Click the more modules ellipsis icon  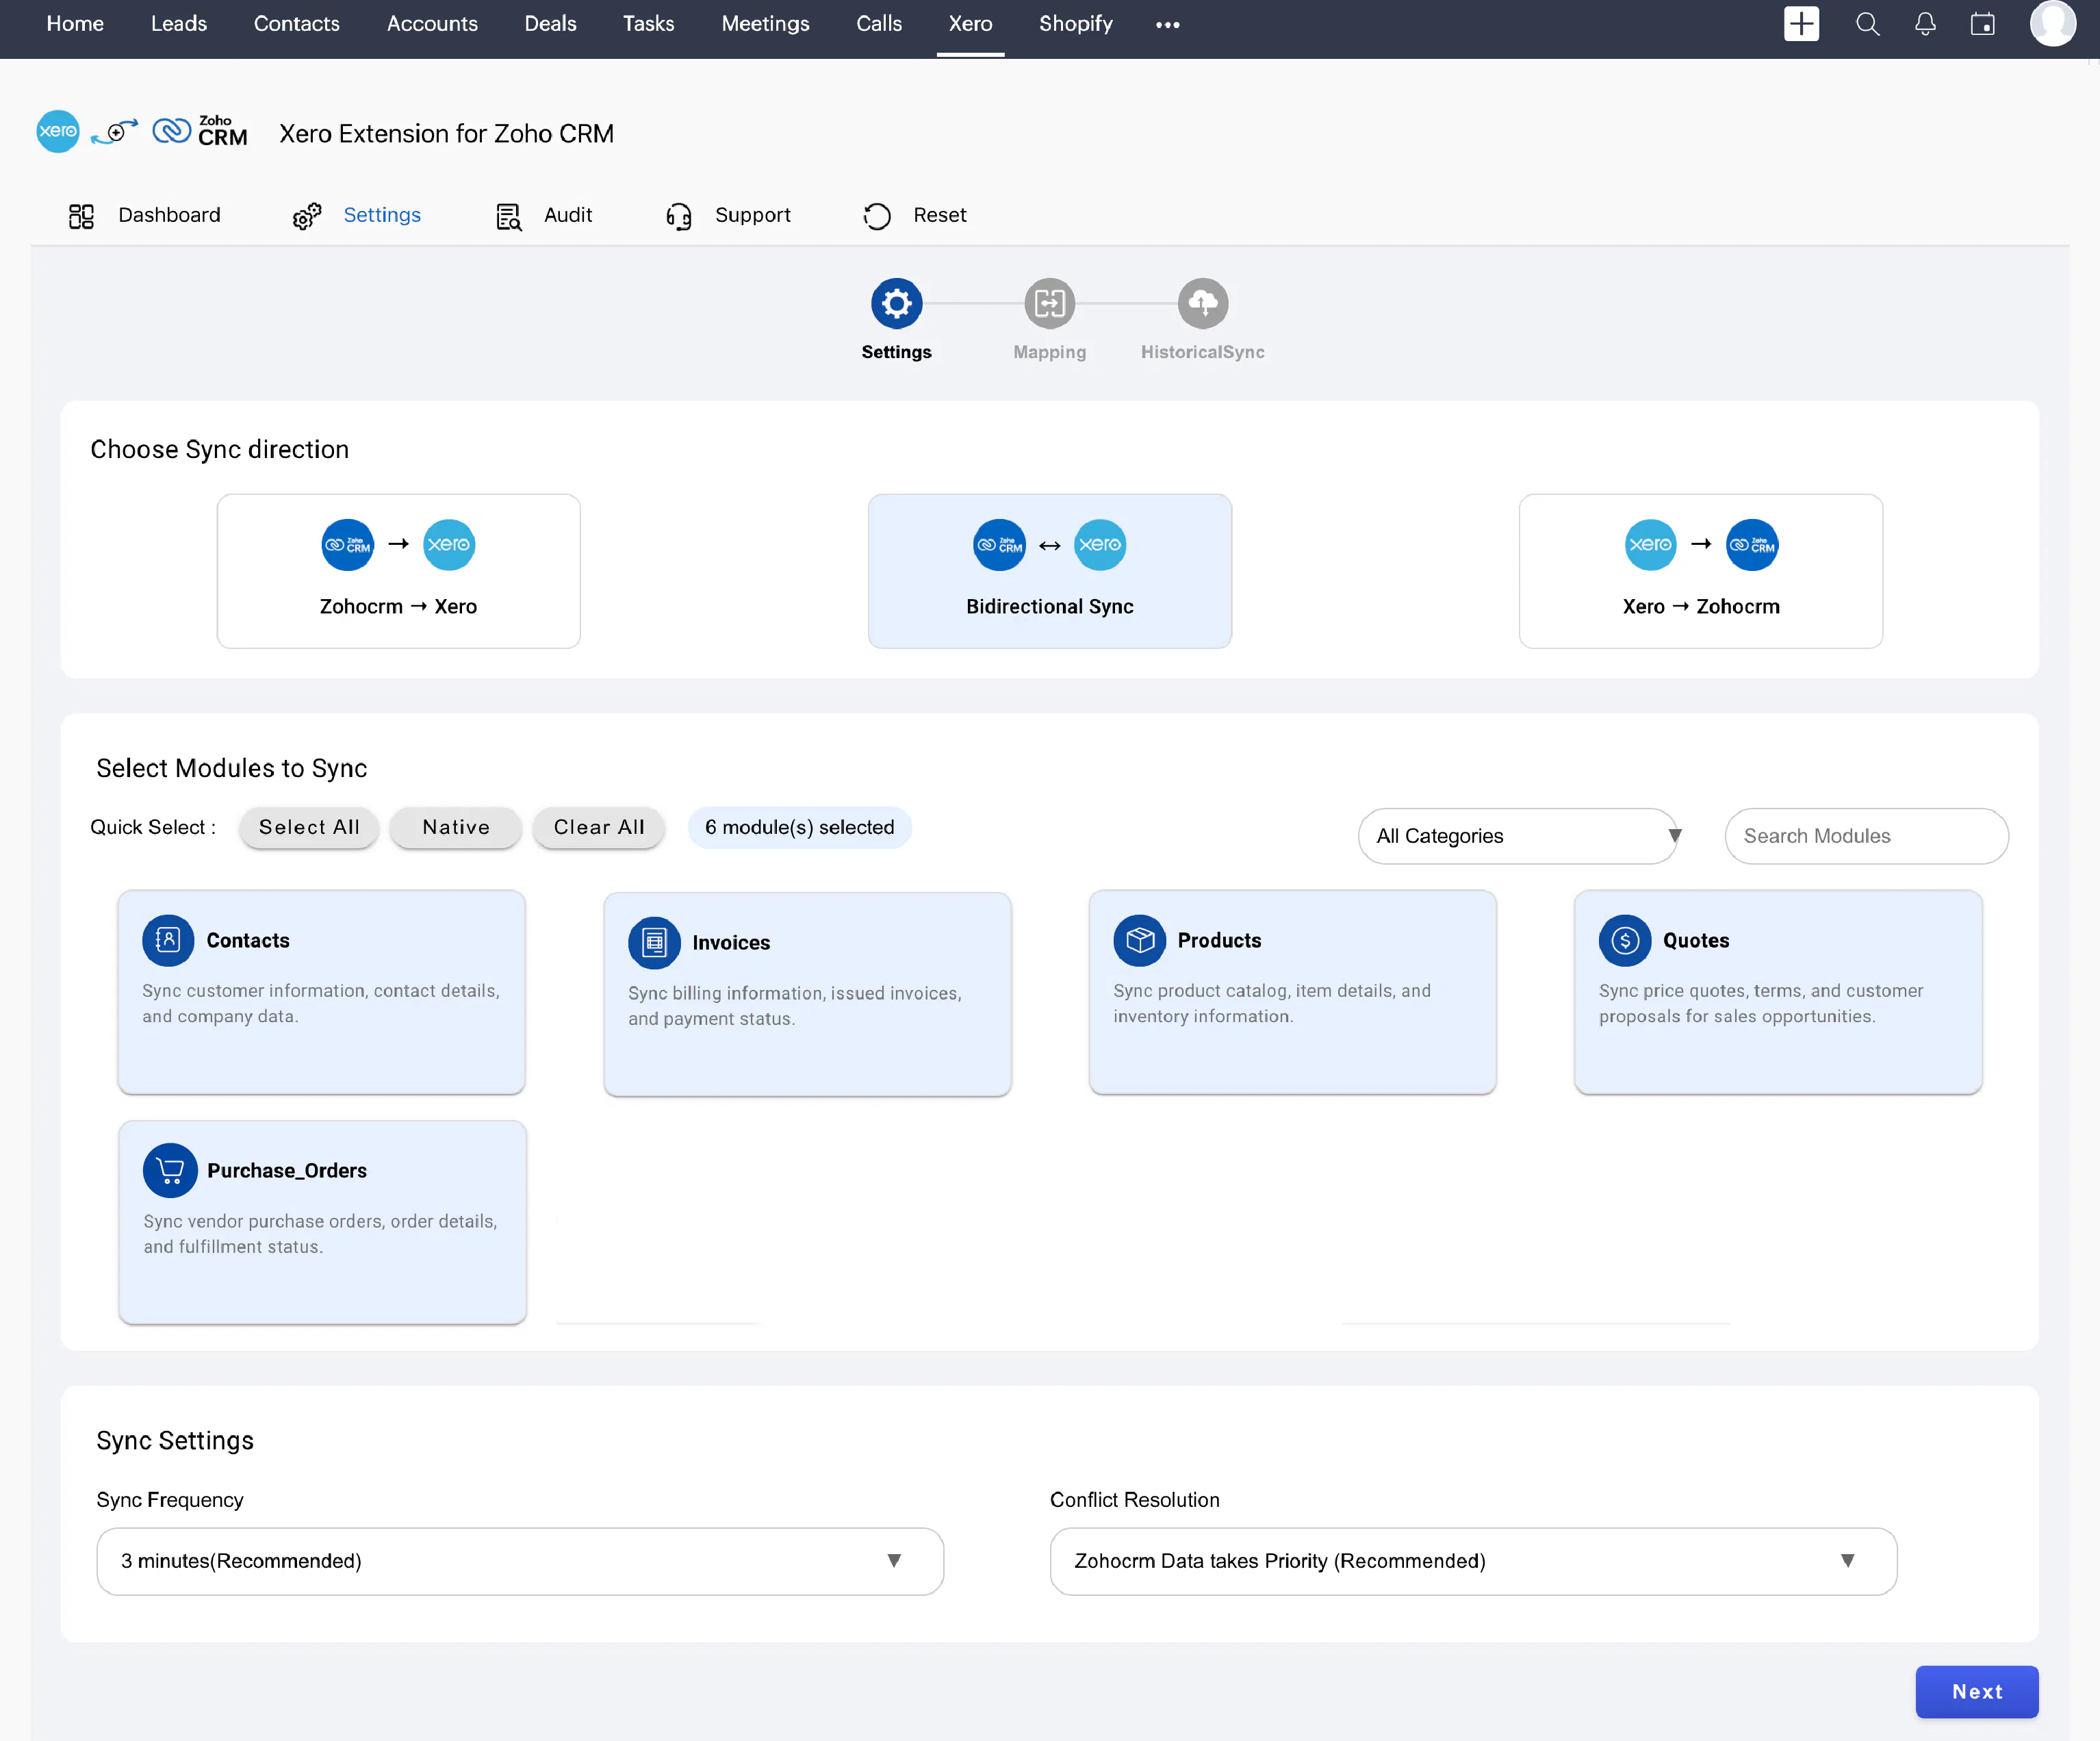tap(1167, 24)
